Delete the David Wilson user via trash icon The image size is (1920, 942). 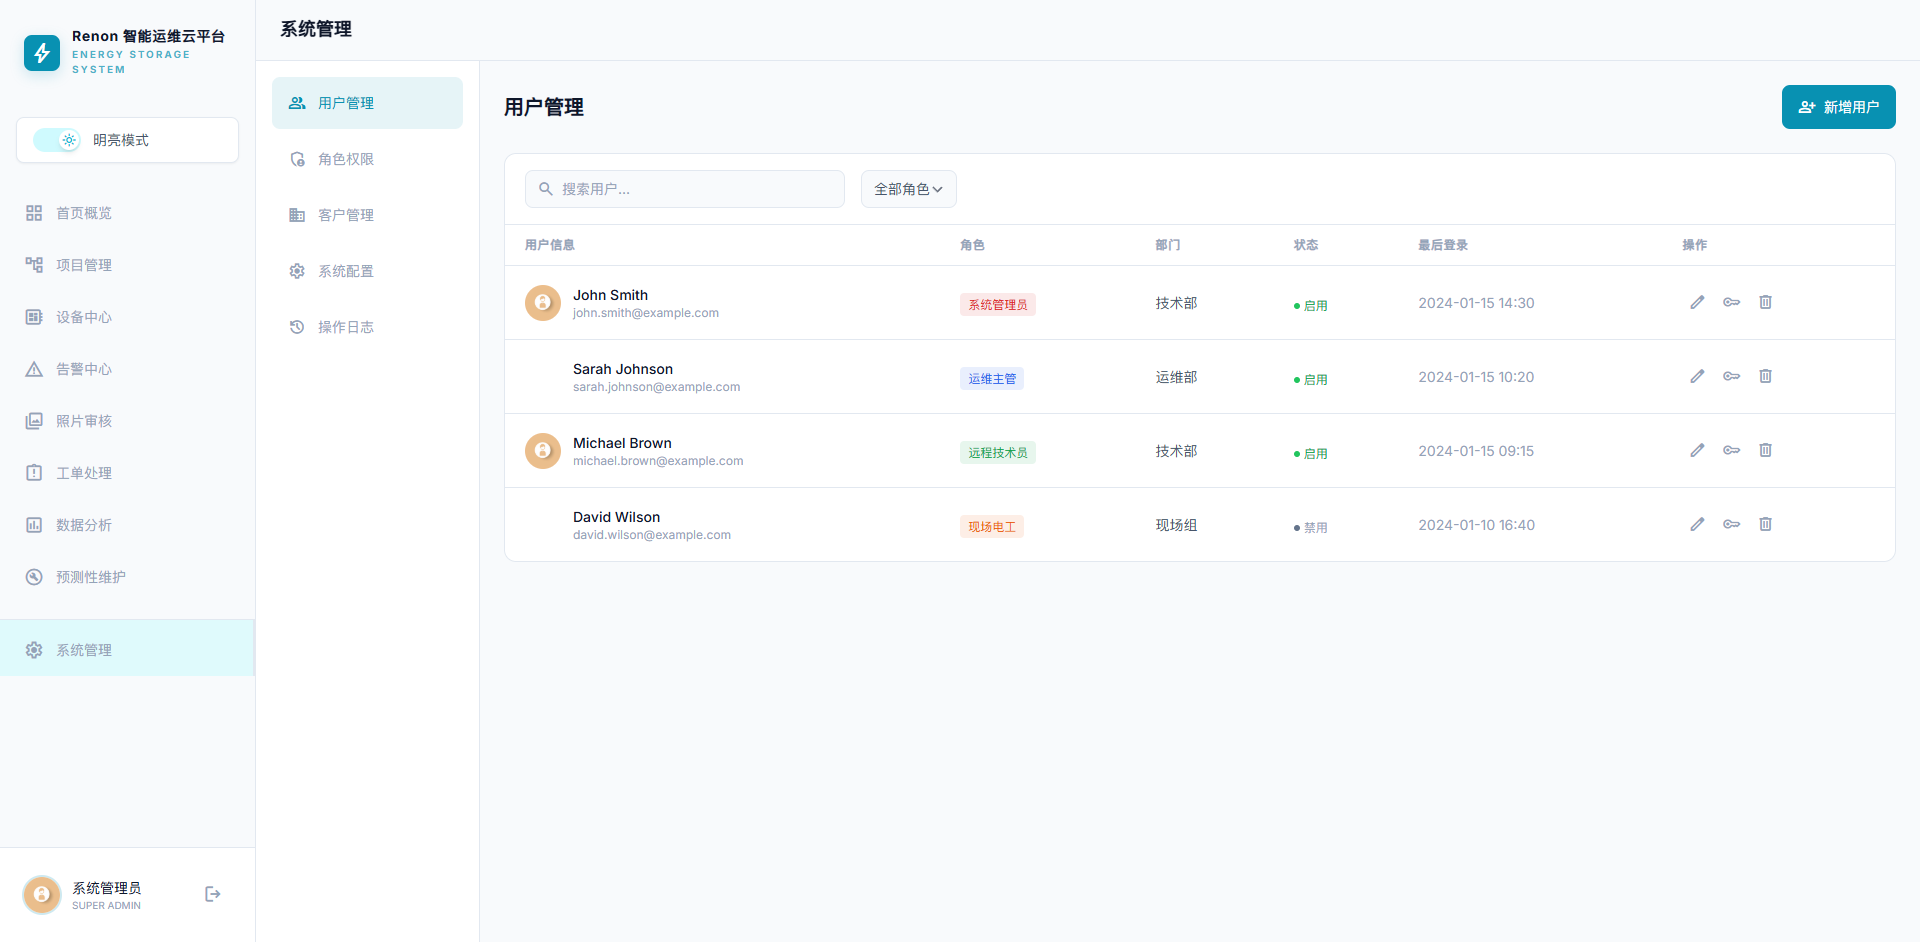pos(1765,524)
